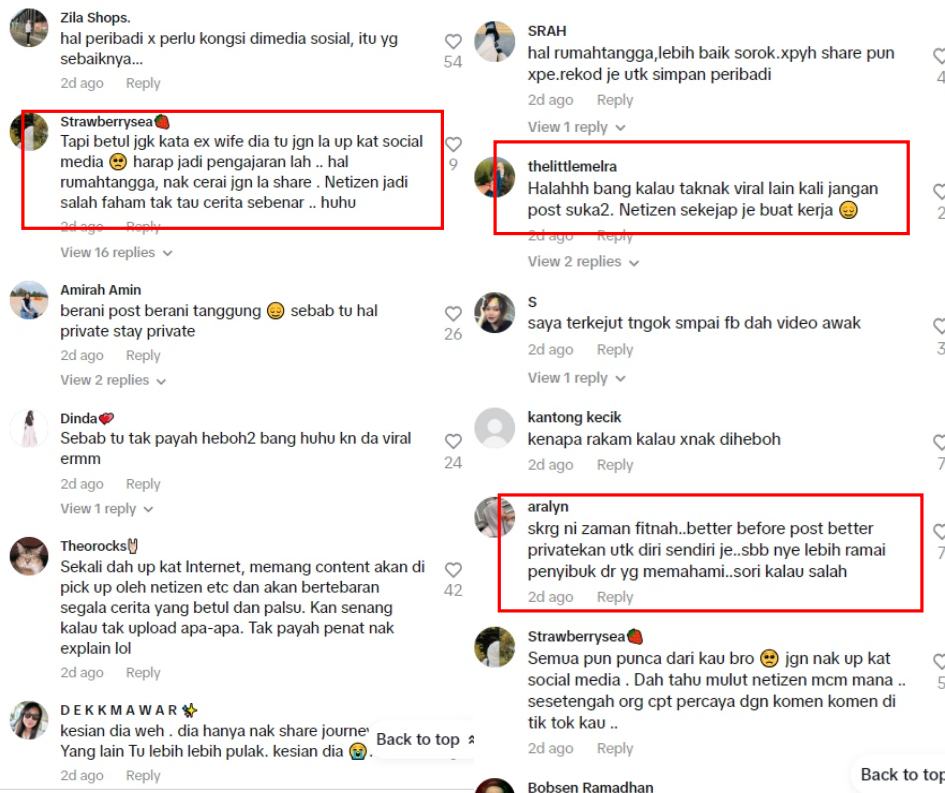Open thelittlemelra username profile
The height and width of the screenshot is (793, 945).
pos(572,166)
